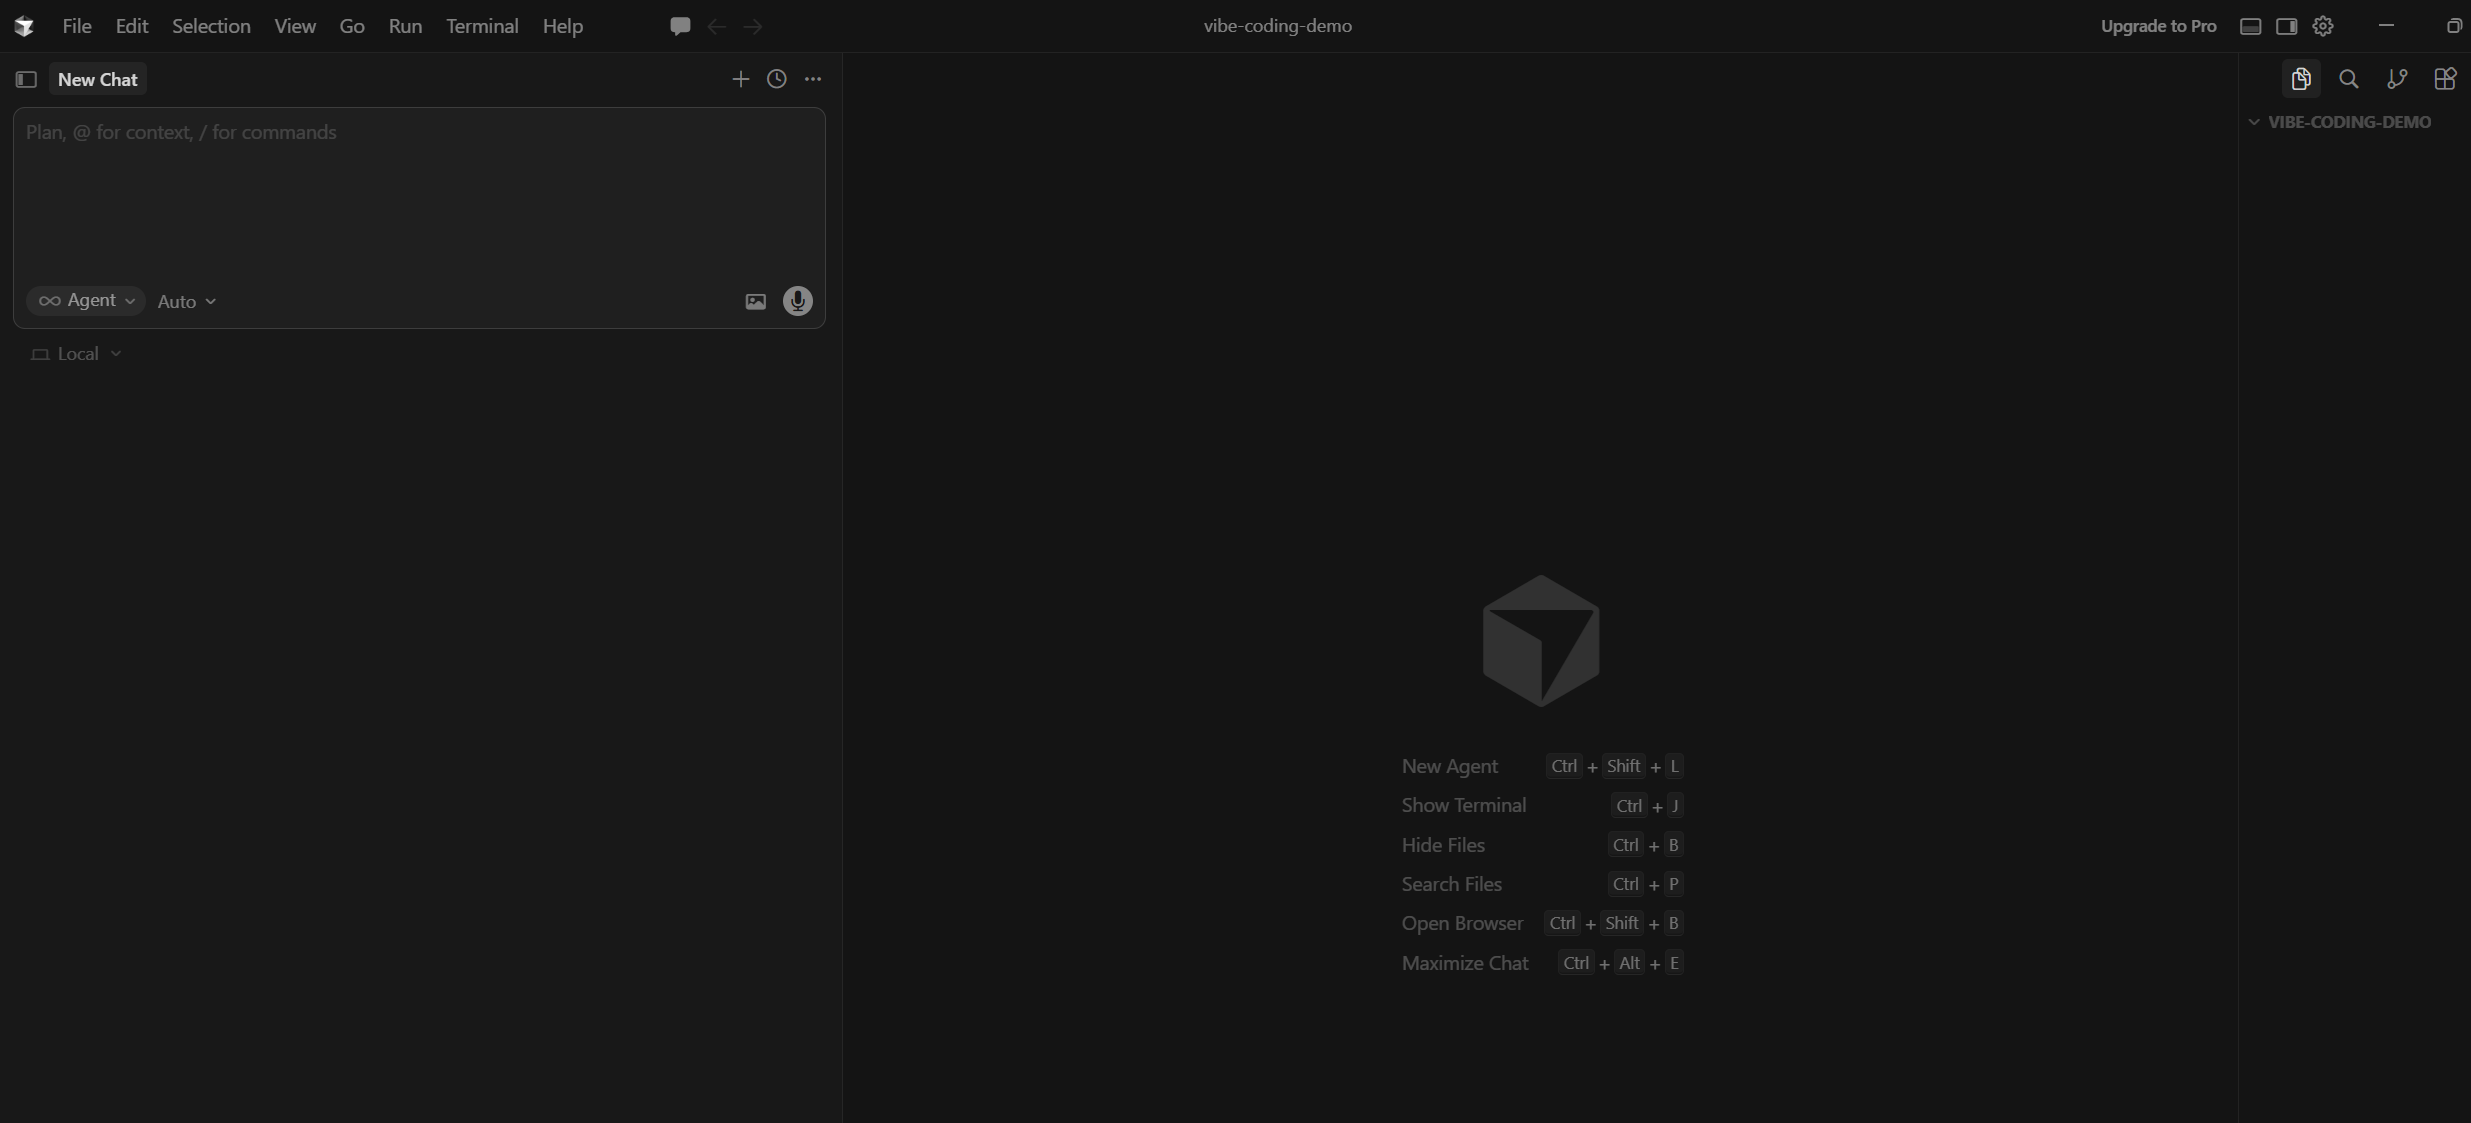
Task: Start new chat with plus icon
Action: point(740,79)
